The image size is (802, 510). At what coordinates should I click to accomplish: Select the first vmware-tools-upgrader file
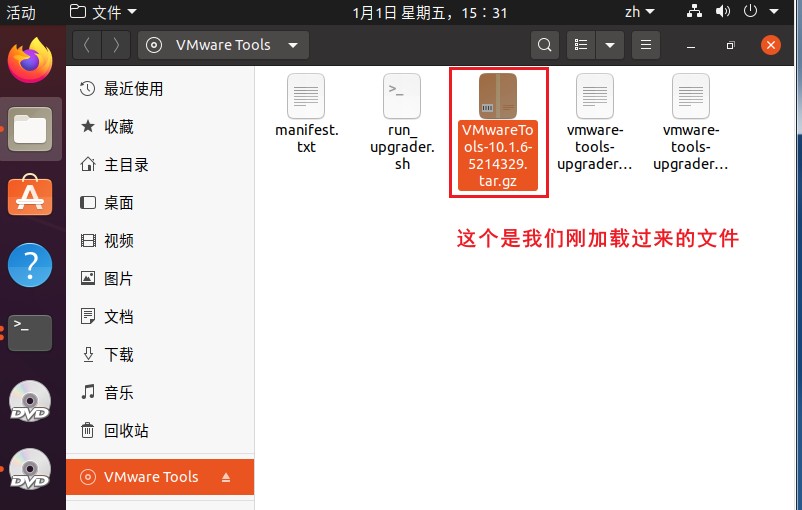tap(594, 122)
